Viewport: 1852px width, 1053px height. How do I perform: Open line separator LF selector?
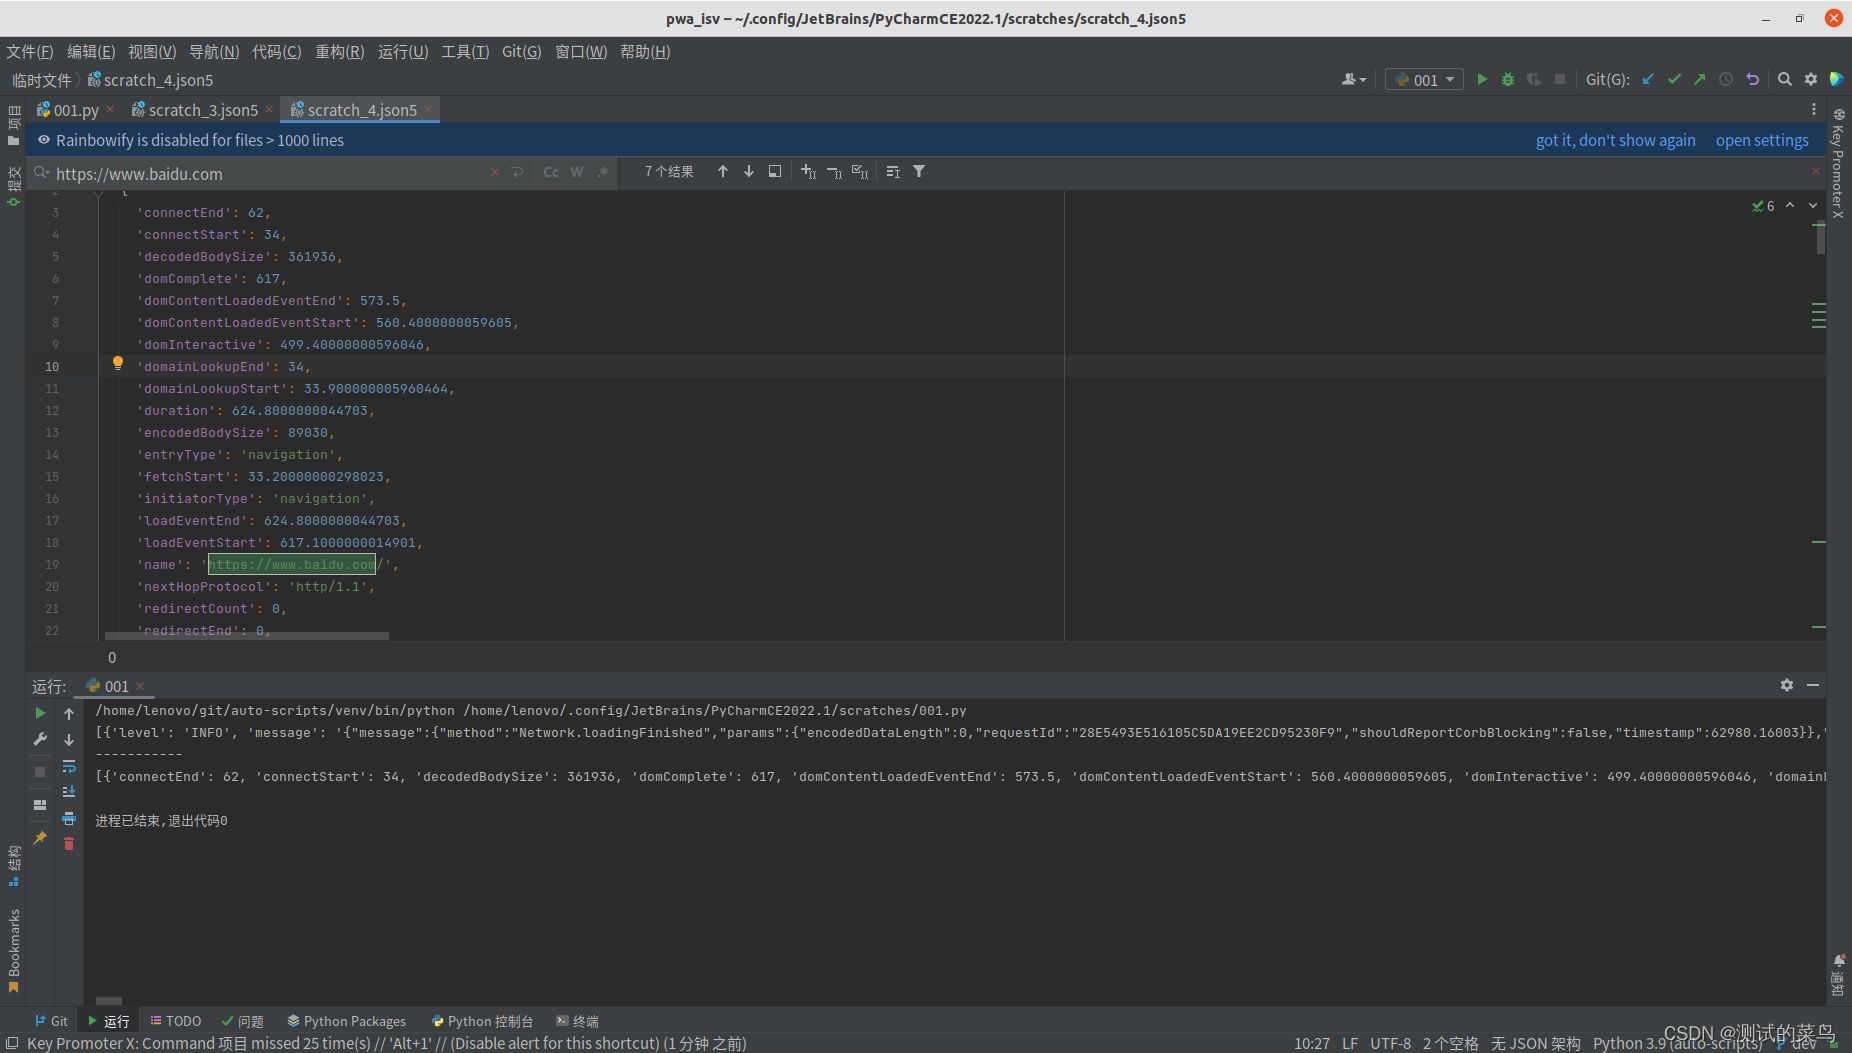[1350, 1044]
